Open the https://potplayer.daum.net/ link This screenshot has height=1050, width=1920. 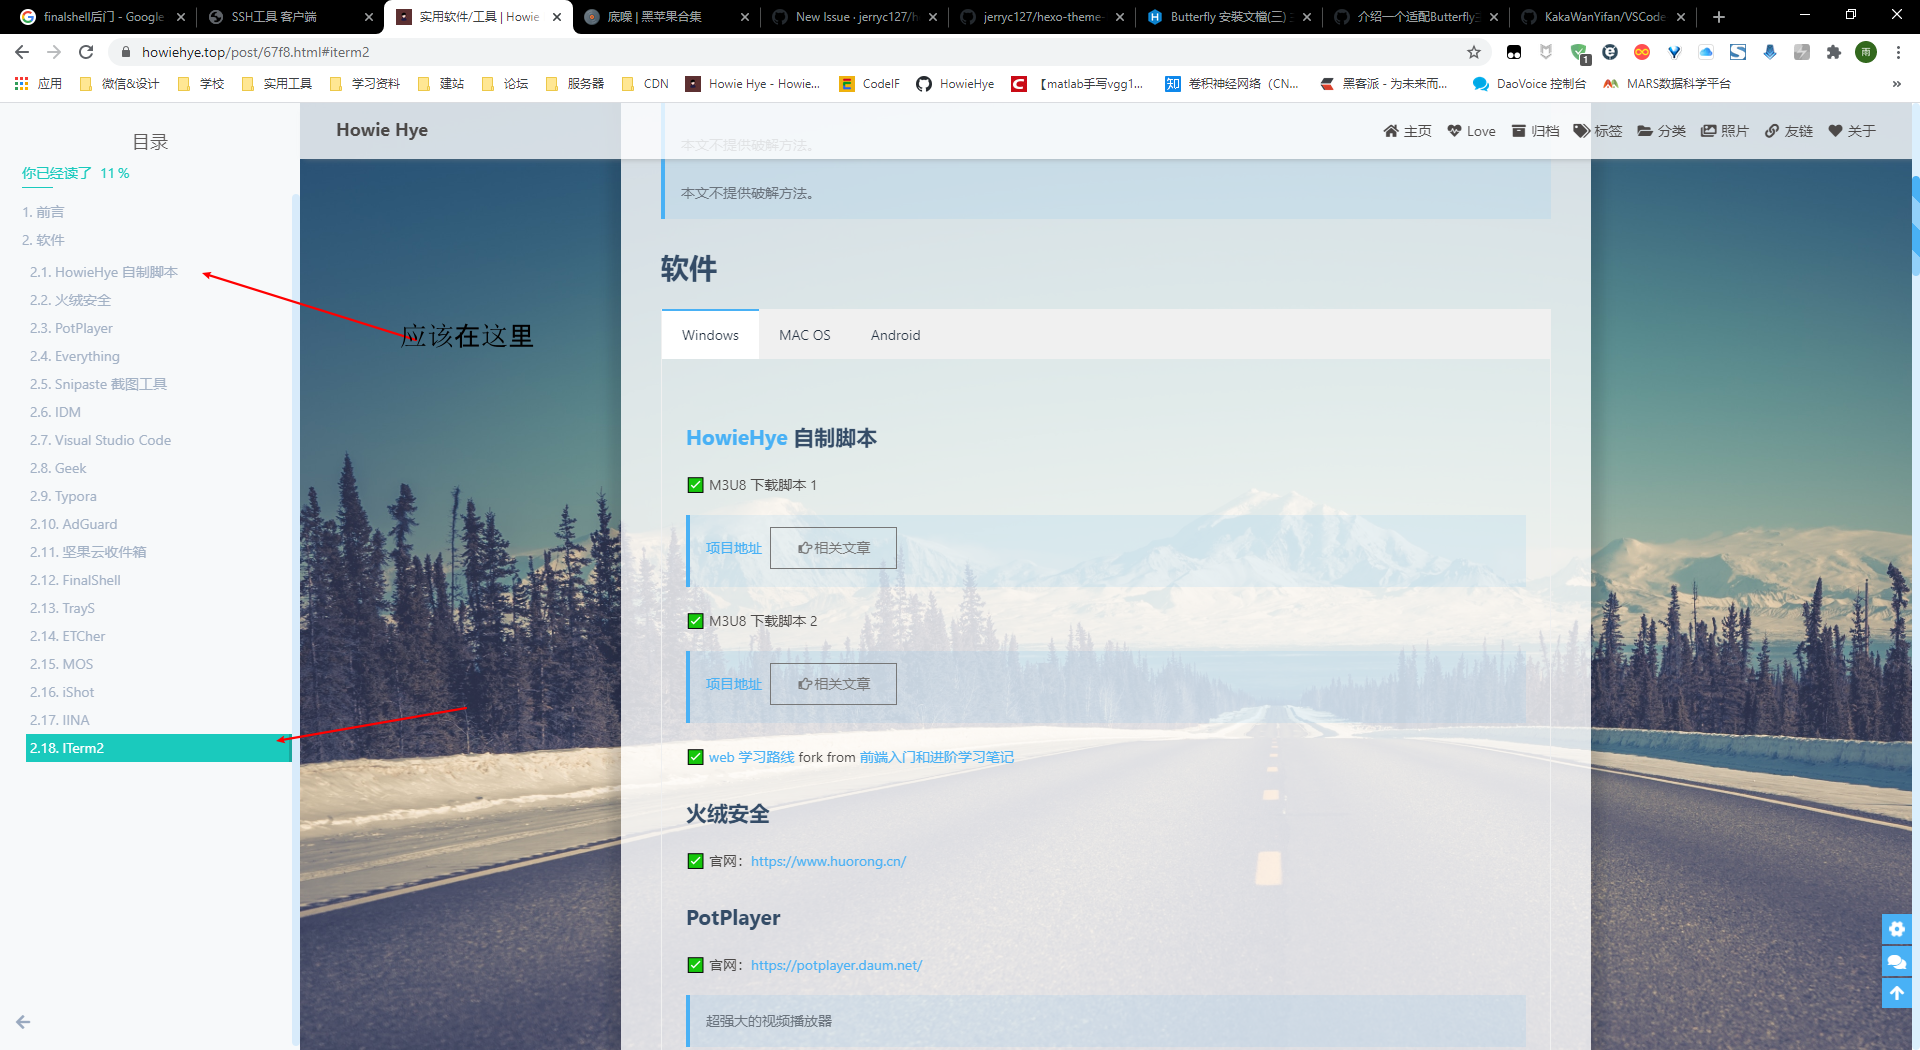(836, 965)
